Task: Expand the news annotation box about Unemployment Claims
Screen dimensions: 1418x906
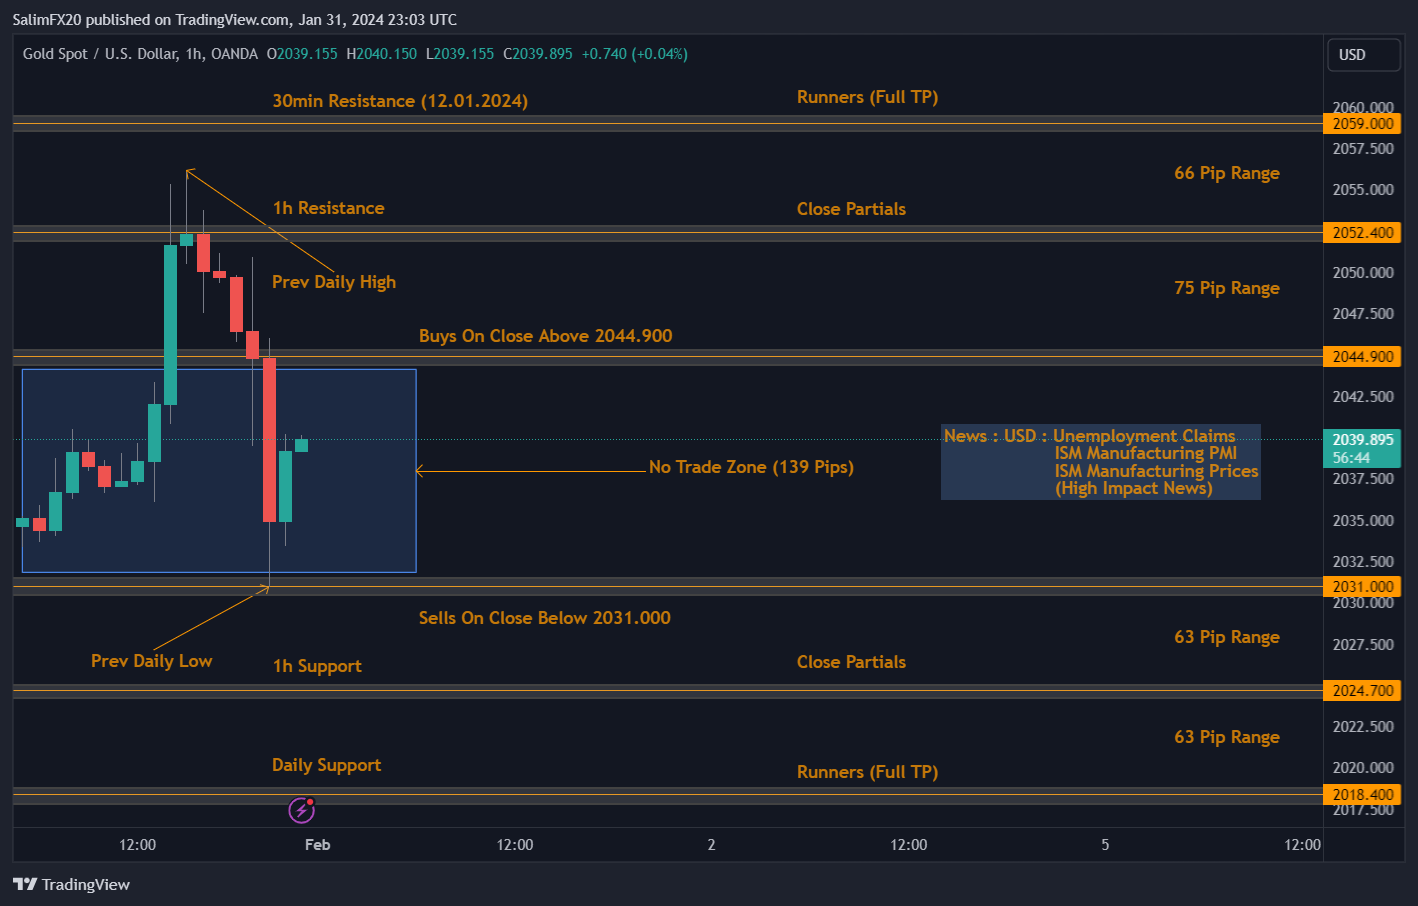Action: point(1100,461)
